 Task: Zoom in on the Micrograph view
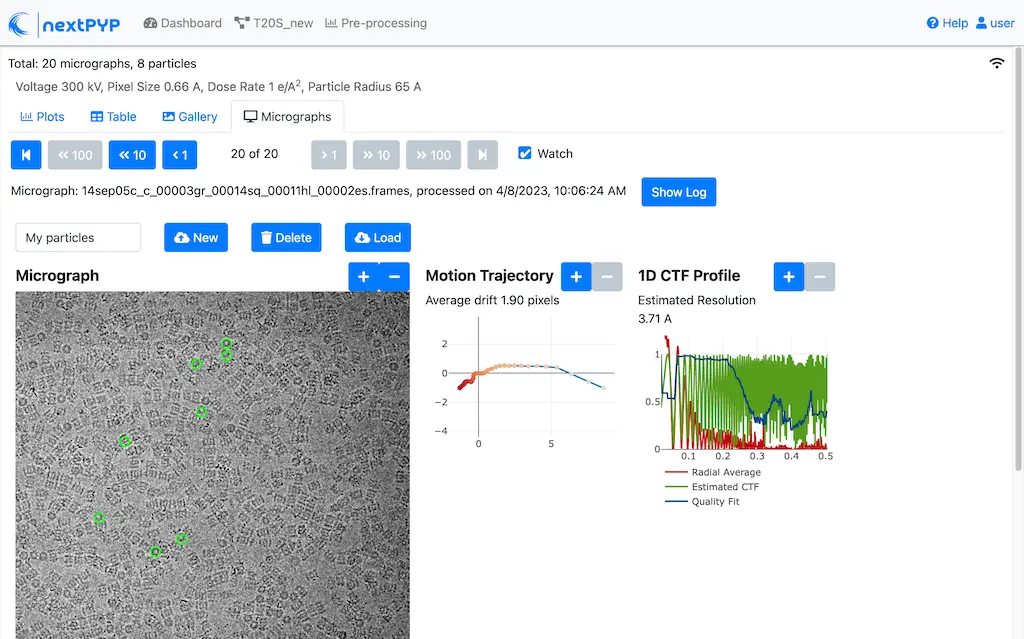(x=363, y=276)
